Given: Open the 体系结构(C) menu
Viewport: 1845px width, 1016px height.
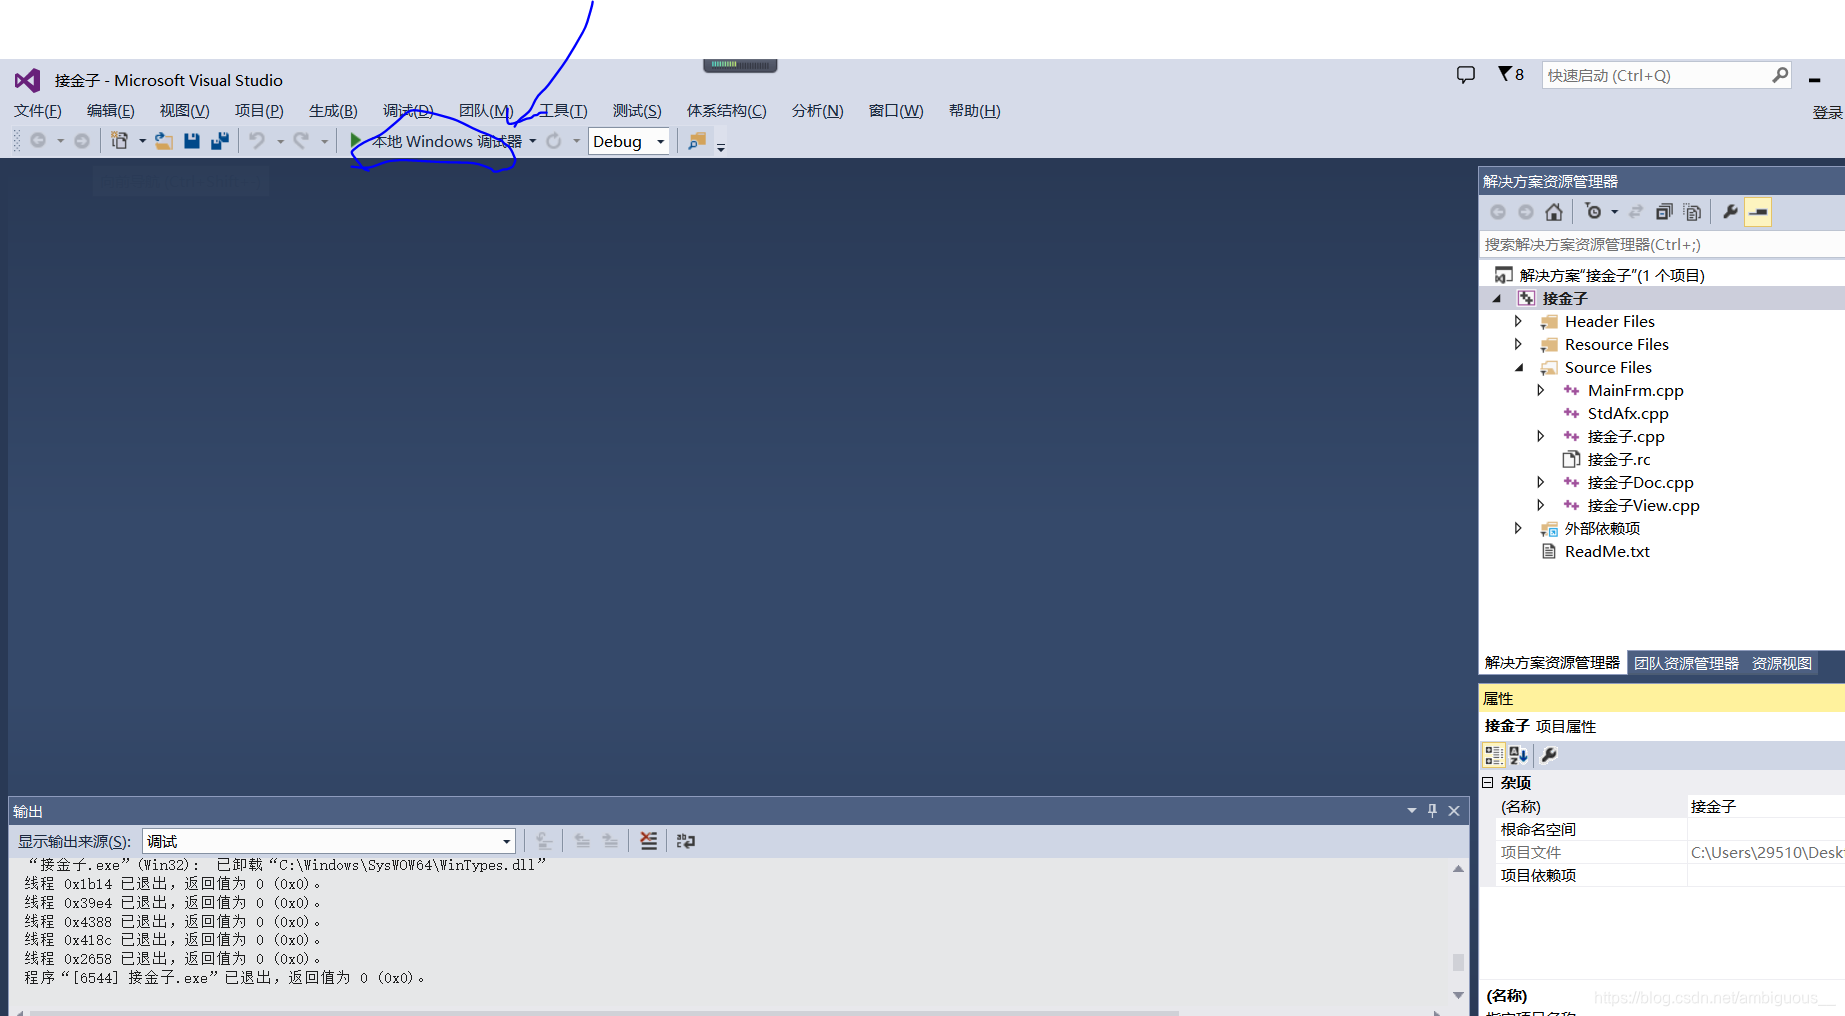Looking at the screenshot, I should pos(727,110).
